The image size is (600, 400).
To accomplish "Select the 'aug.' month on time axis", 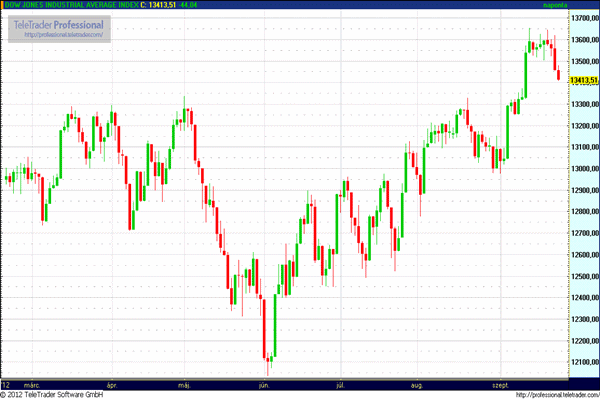I will (418, 384).
